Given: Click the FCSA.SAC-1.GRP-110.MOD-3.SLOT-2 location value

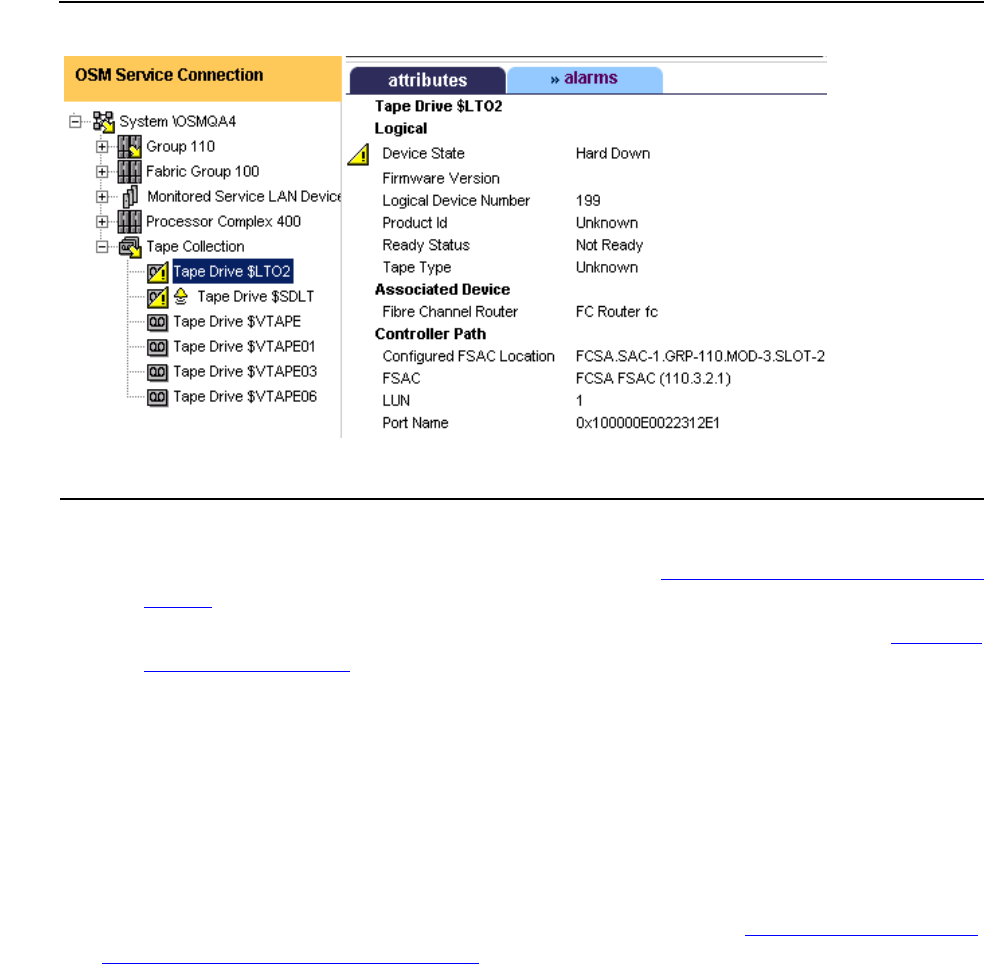Looking at the screenshot, I should click(700, 356).
